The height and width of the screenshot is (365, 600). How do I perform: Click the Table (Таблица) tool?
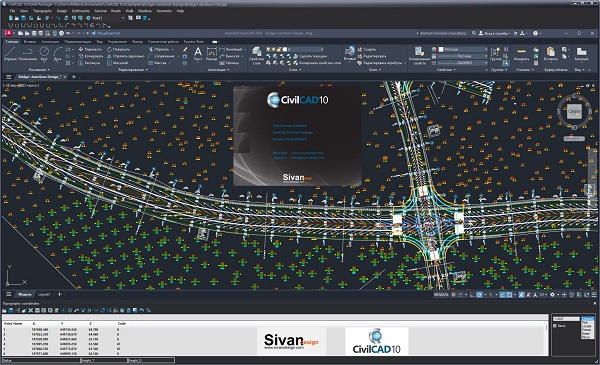(x=230, y=63)
